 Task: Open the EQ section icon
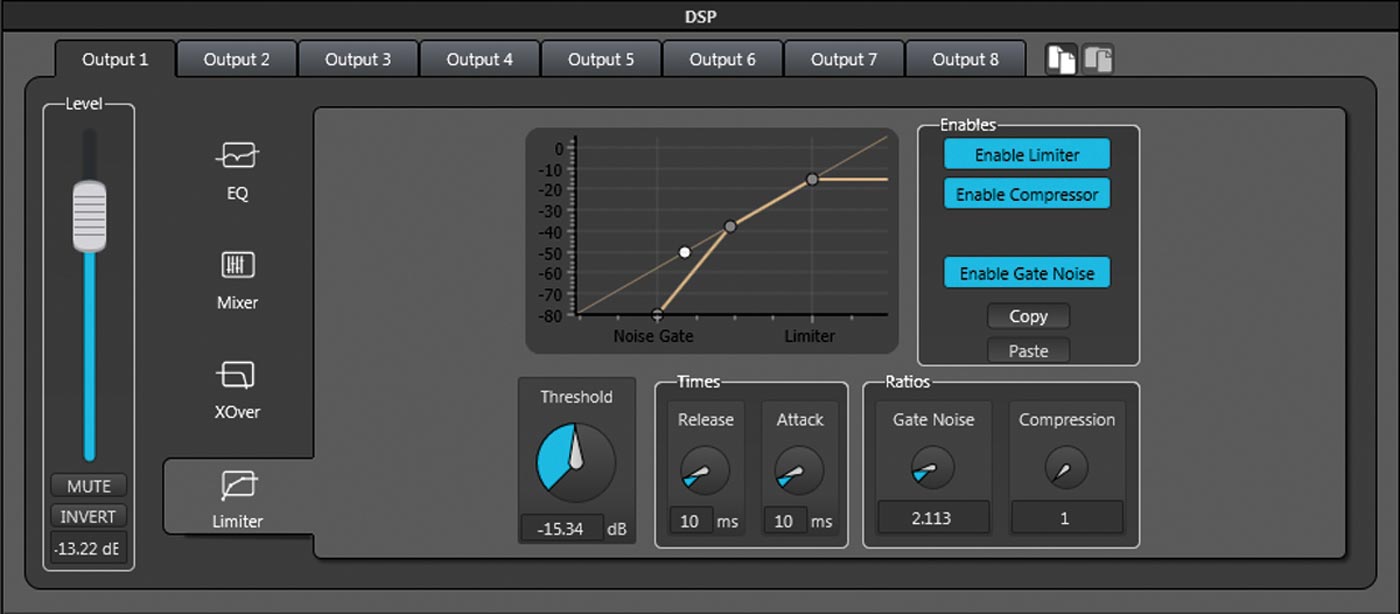tap(237, 157)
